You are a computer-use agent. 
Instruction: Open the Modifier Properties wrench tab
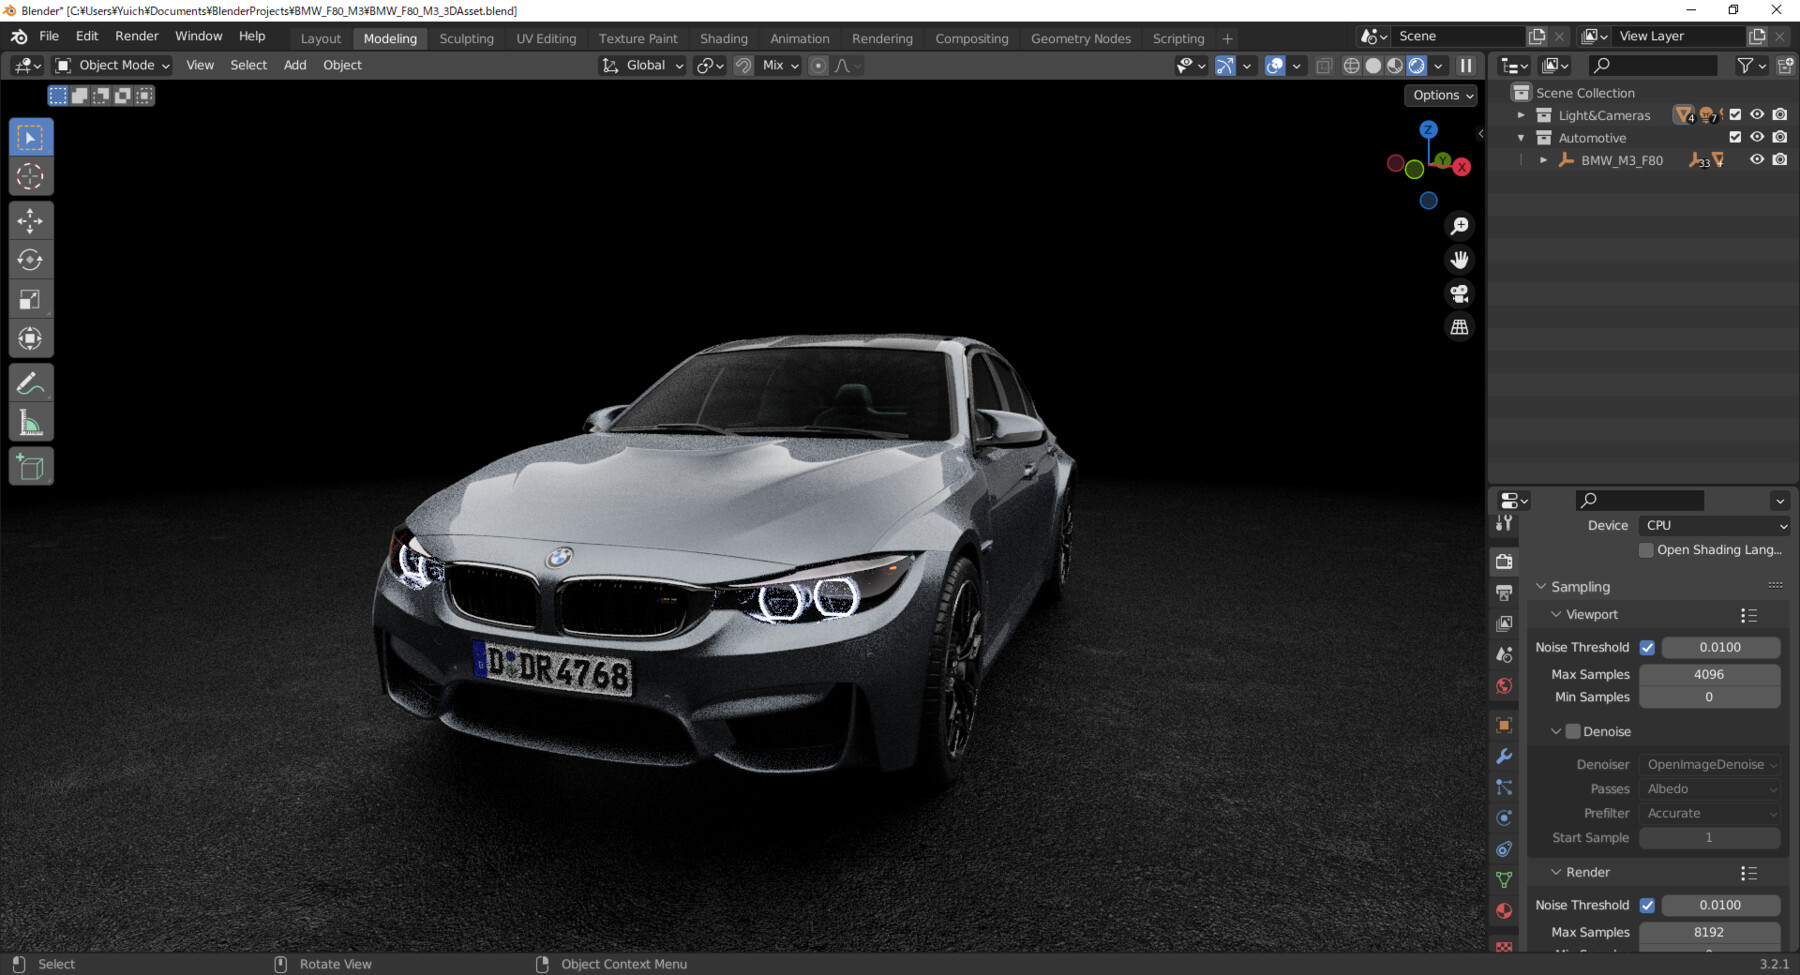tap(1504, 757)
